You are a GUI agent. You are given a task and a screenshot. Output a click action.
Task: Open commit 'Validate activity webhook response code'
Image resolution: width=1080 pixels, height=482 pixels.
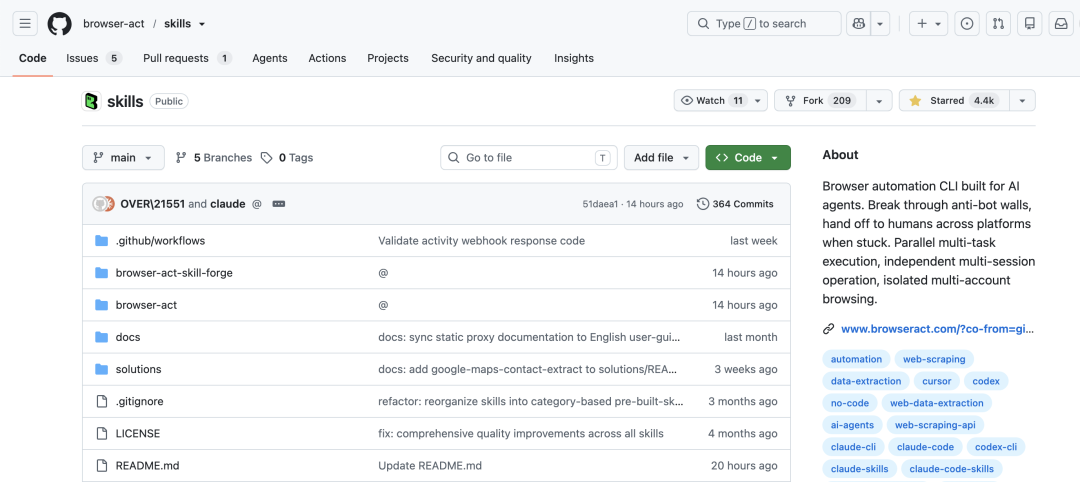coord(481,241)
